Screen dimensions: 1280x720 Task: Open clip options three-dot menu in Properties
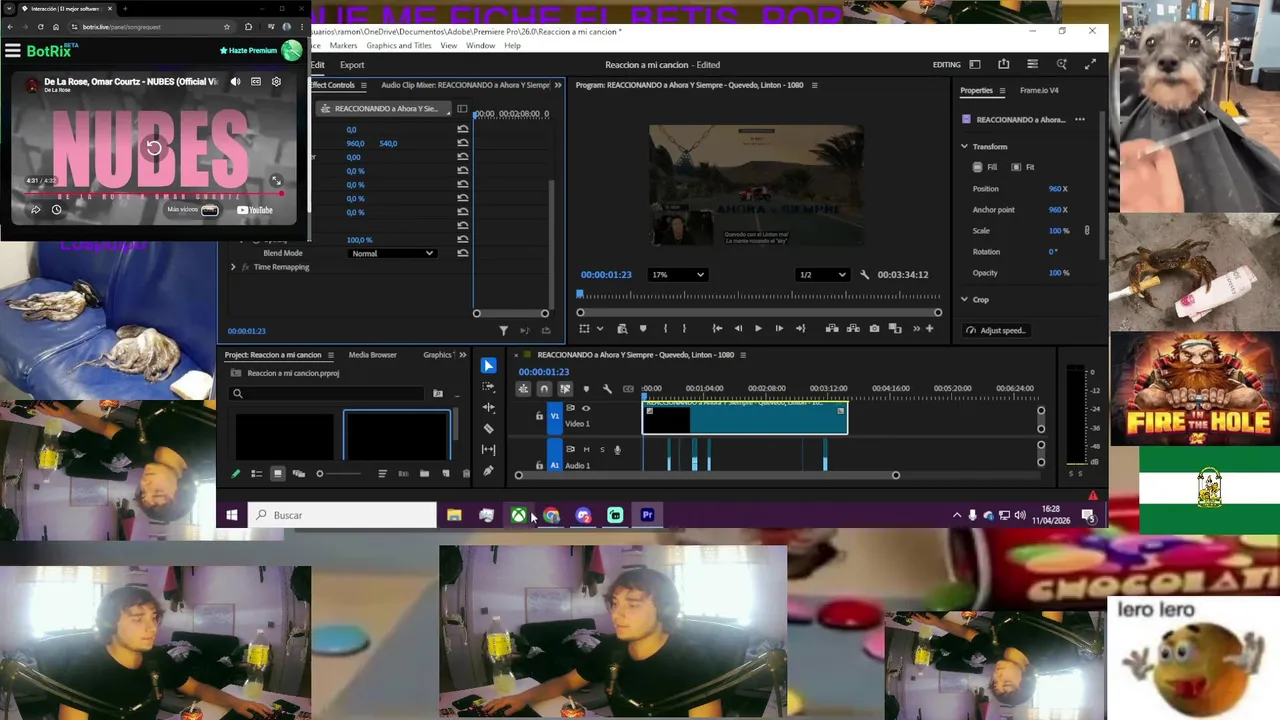(1080, 120)
